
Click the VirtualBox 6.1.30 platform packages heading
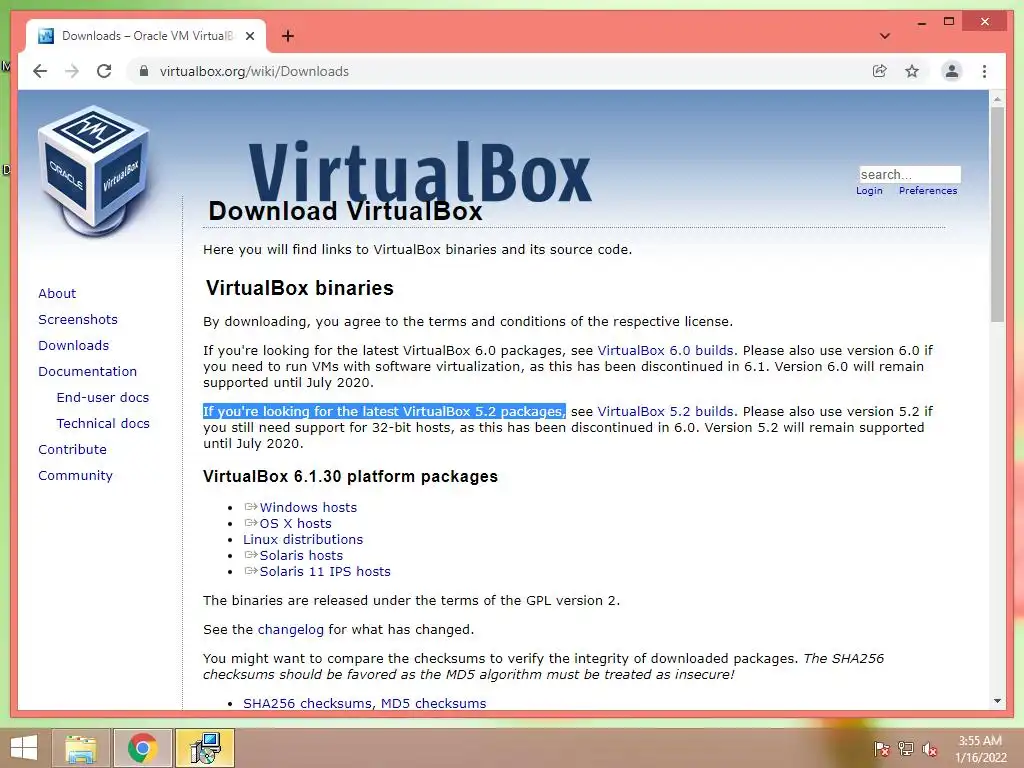tap(350, 477)
